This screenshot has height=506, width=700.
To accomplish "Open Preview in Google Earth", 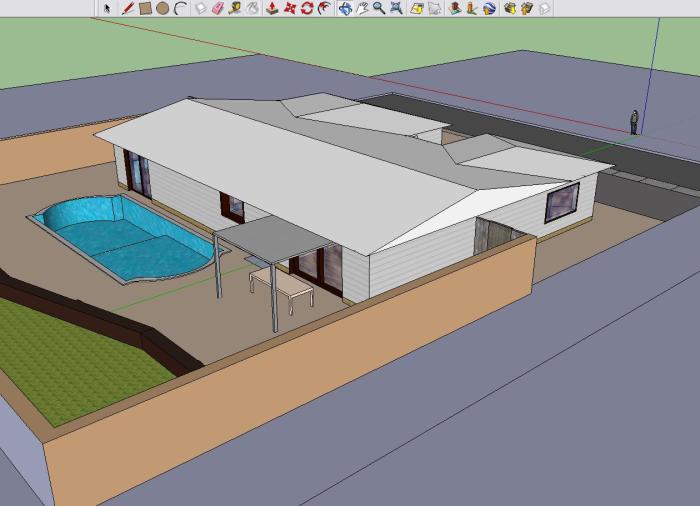I will 489,8.
